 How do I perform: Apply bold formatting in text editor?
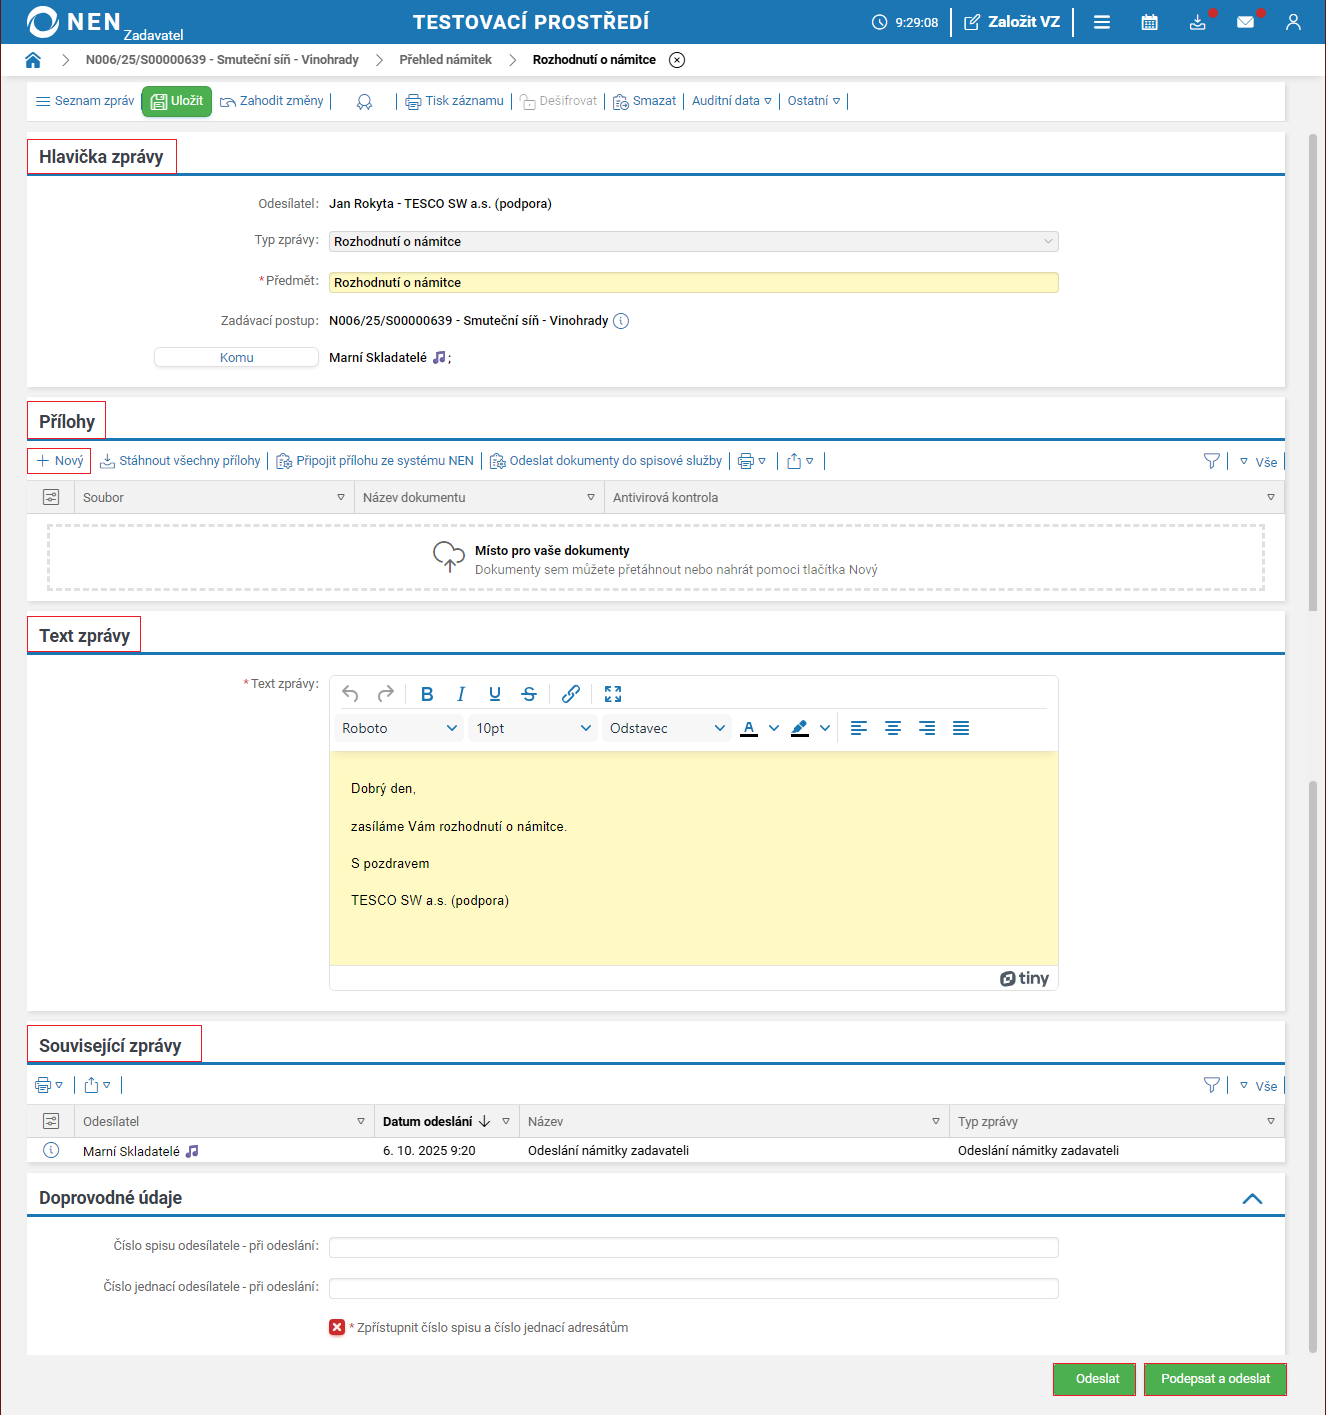click(427, 694)
